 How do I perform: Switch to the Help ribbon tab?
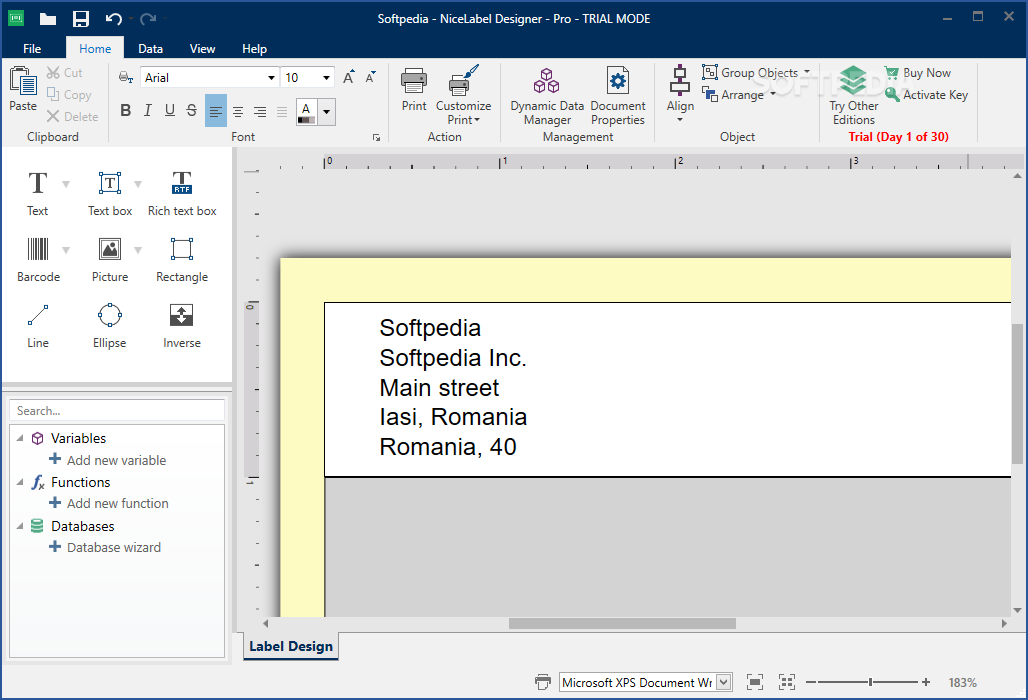point(254,49)
